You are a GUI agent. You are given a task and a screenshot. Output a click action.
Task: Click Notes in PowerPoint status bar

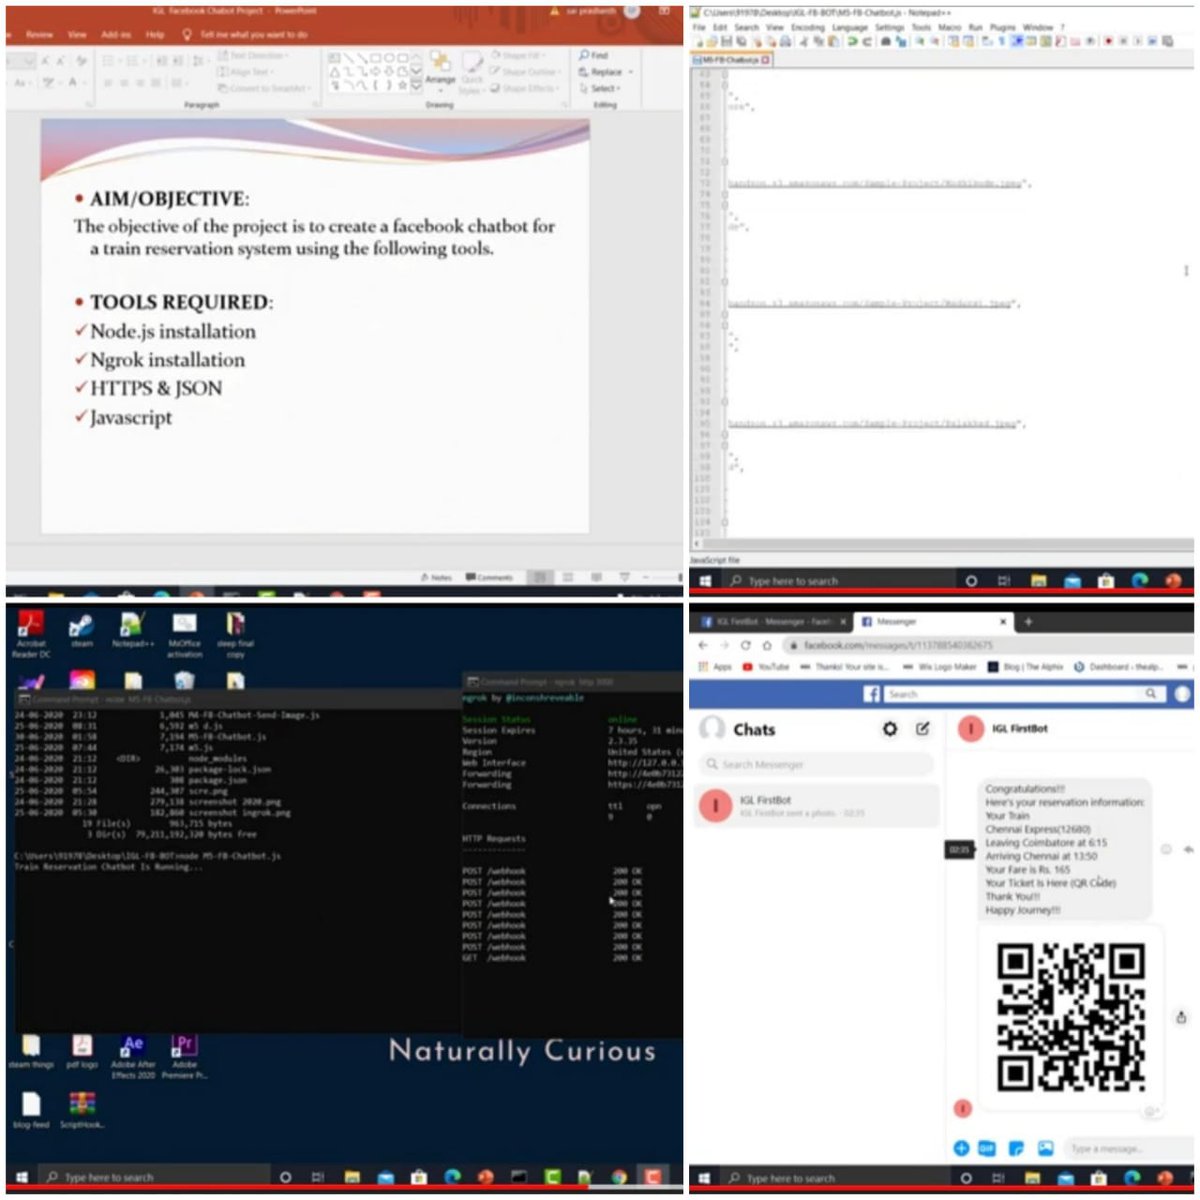click(x=437, y=578)
